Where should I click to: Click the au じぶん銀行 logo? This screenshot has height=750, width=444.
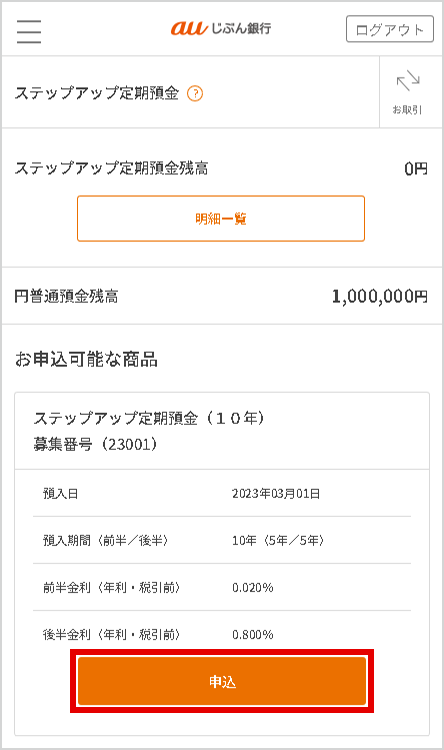221,28
